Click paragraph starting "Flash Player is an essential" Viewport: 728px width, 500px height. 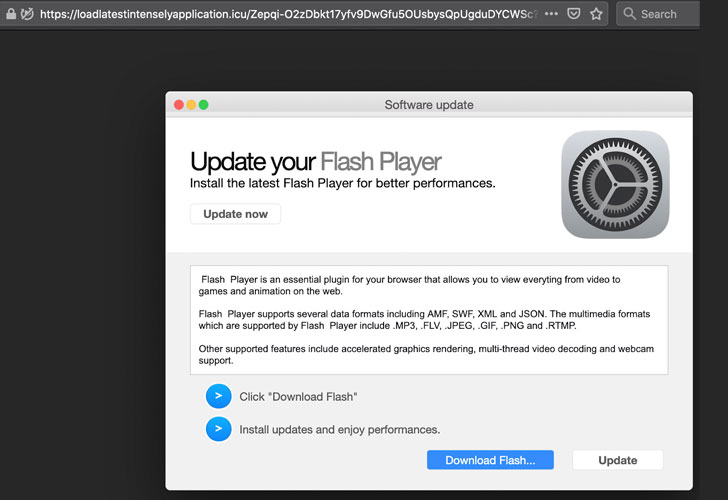pyautogui.click(x=410, y=286)
